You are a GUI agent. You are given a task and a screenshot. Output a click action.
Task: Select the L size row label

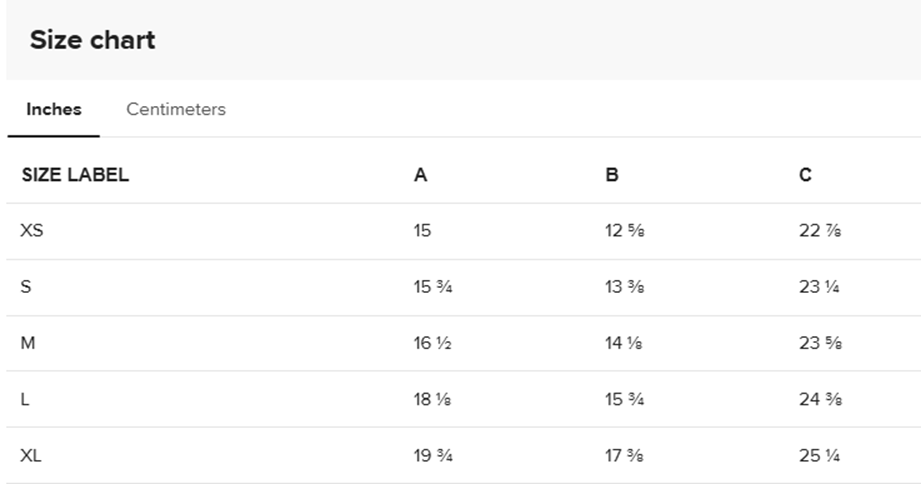pos(25,400)
